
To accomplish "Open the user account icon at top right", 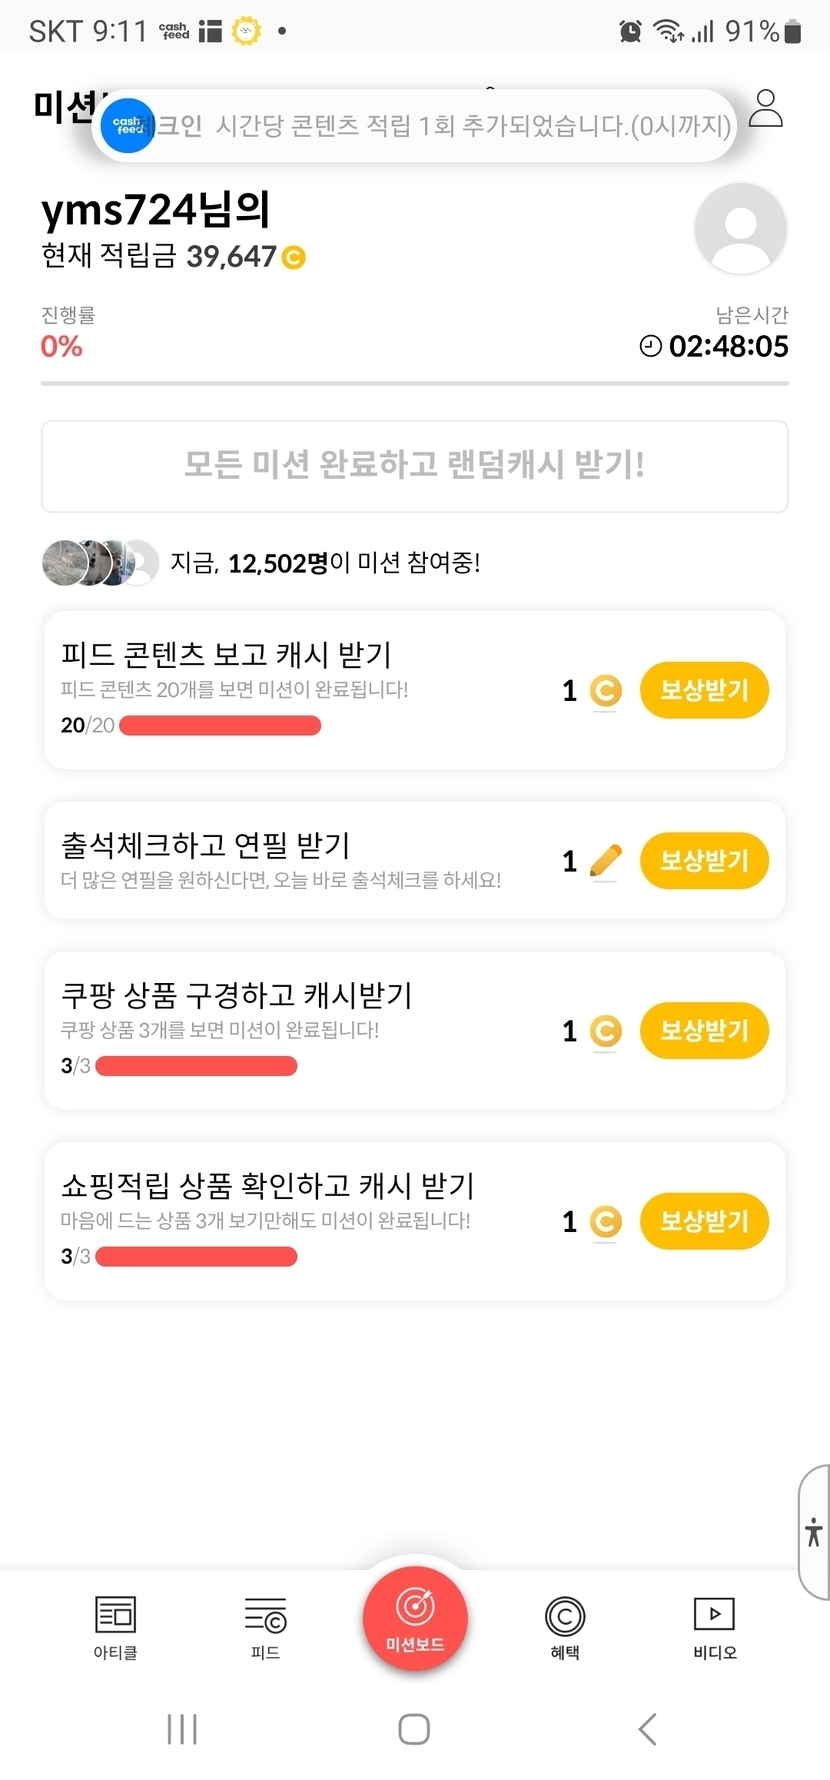I will tap(766, 109).
